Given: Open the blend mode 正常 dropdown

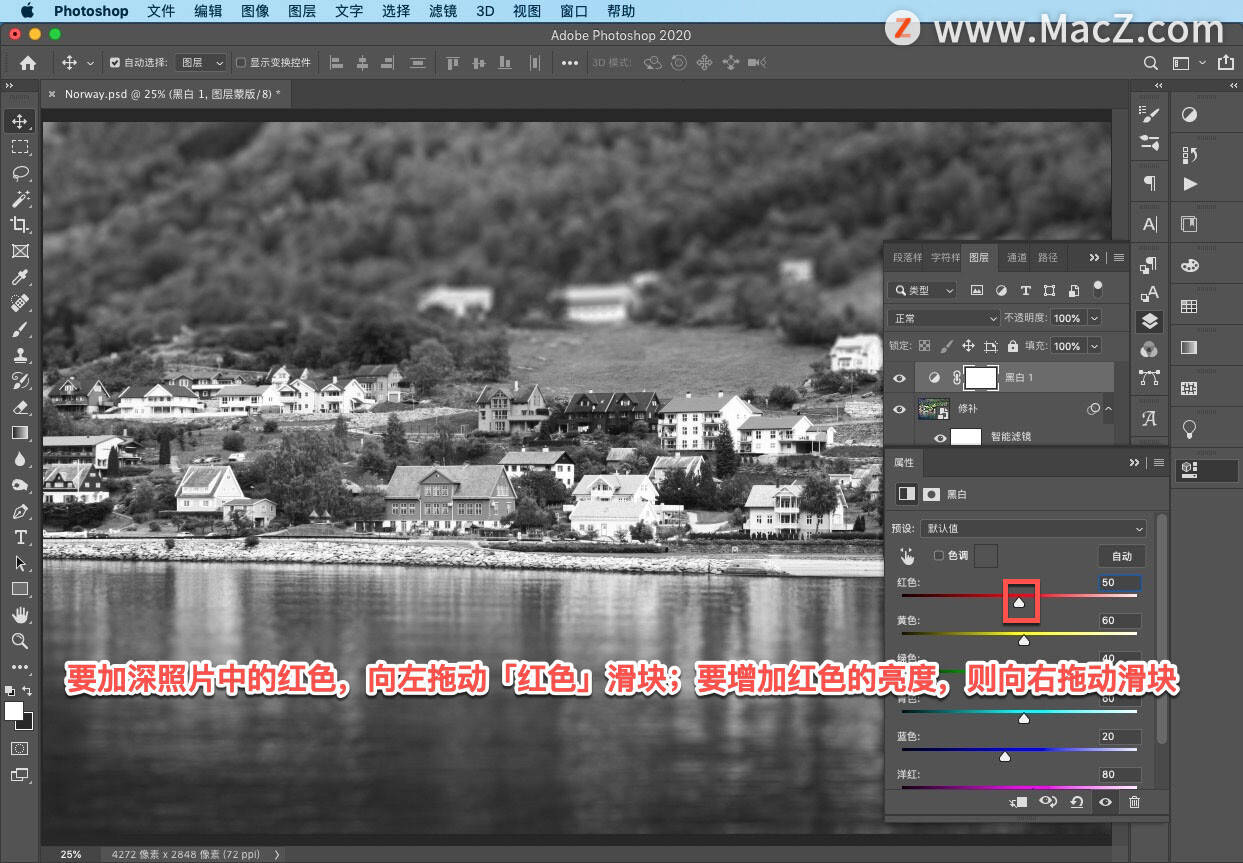Looking at the screenshot, I should pos(944,318).
